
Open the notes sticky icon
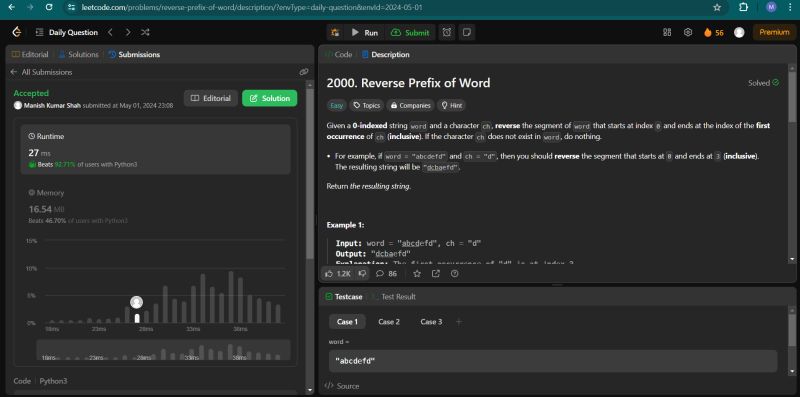pos(466,33)
